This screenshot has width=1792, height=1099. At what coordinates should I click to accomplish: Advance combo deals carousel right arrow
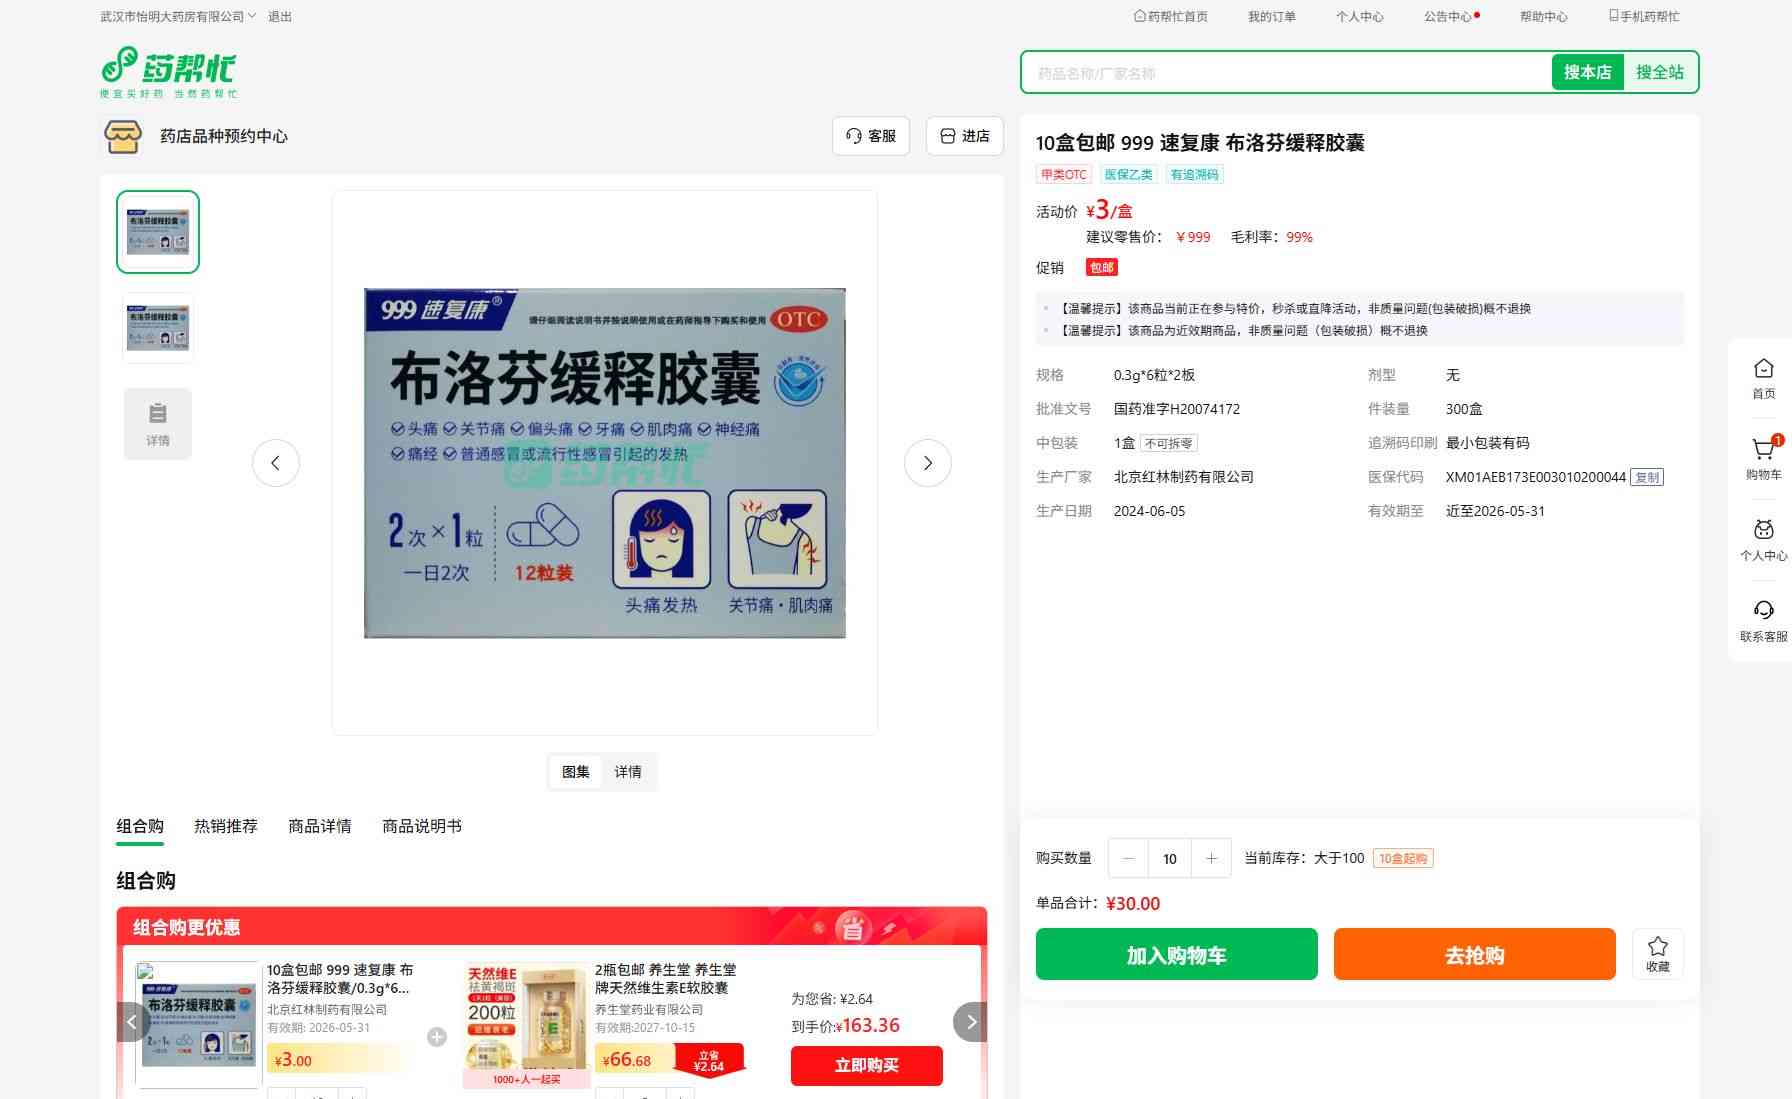(x=970, y=1022)
